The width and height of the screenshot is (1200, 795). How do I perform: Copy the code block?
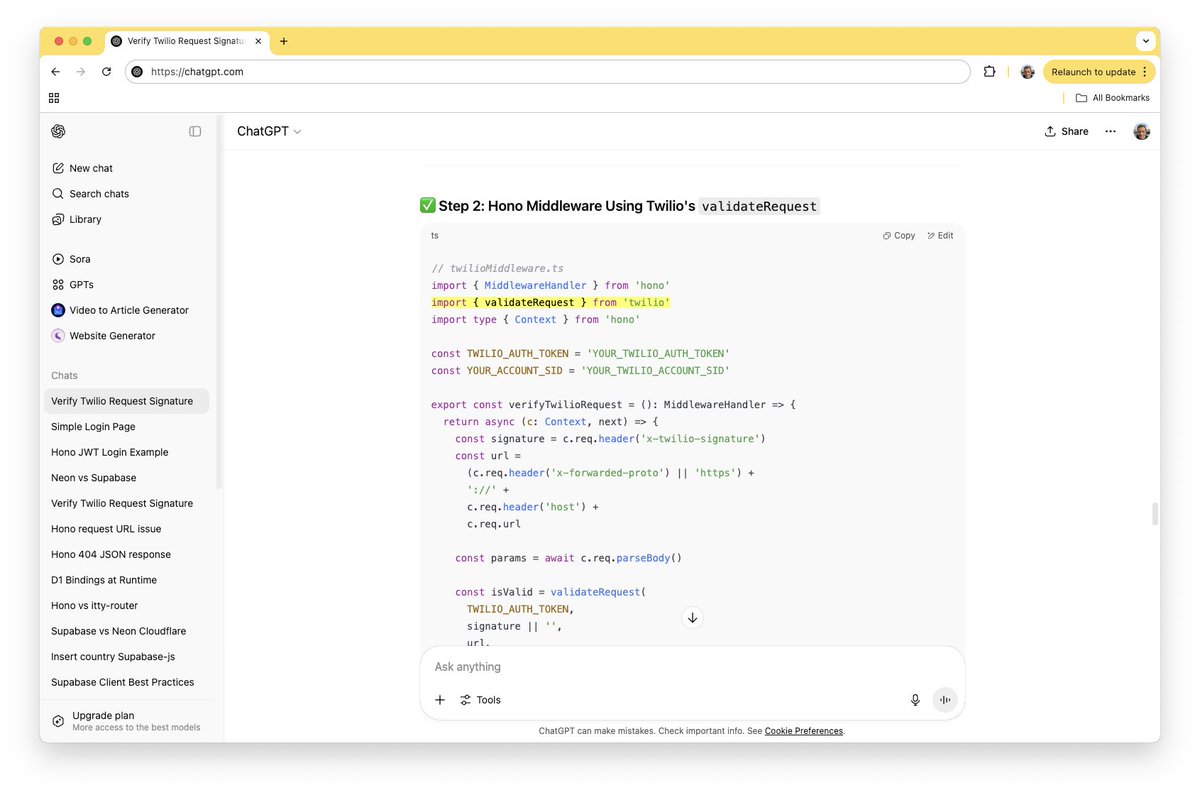[x=899, y=236]
